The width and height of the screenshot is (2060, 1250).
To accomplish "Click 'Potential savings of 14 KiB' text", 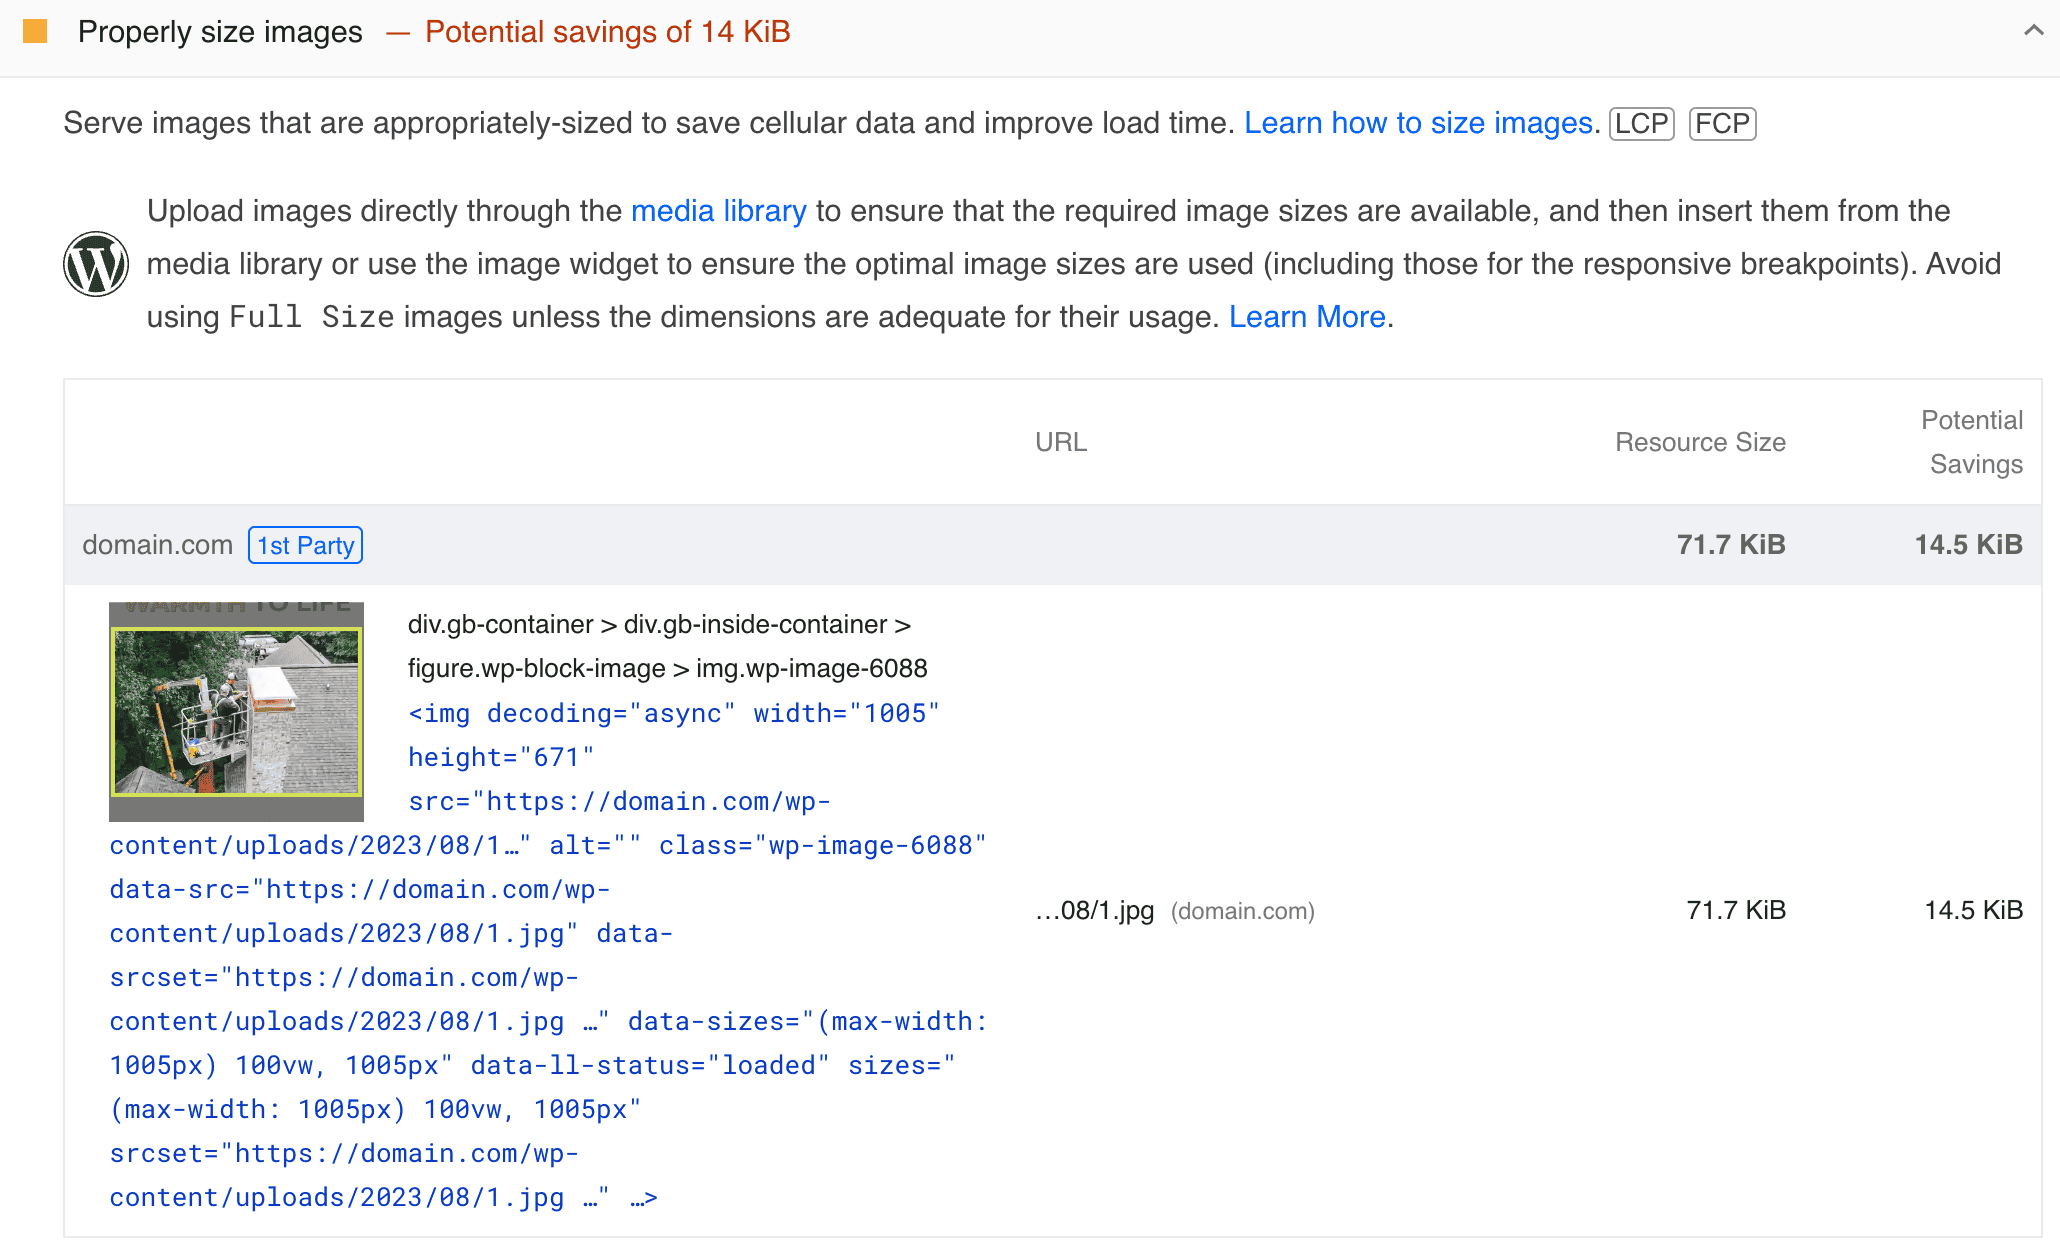I will (x=607, y=32).
